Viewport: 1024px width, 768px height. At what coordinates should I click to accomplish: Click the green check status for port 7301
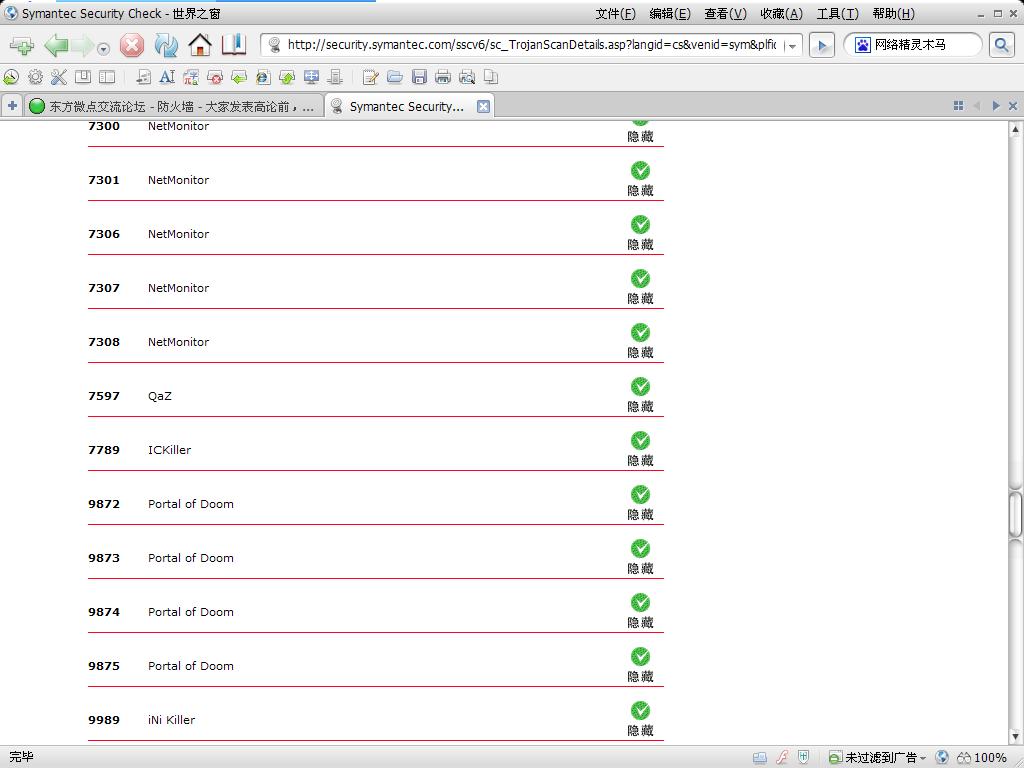640,170
